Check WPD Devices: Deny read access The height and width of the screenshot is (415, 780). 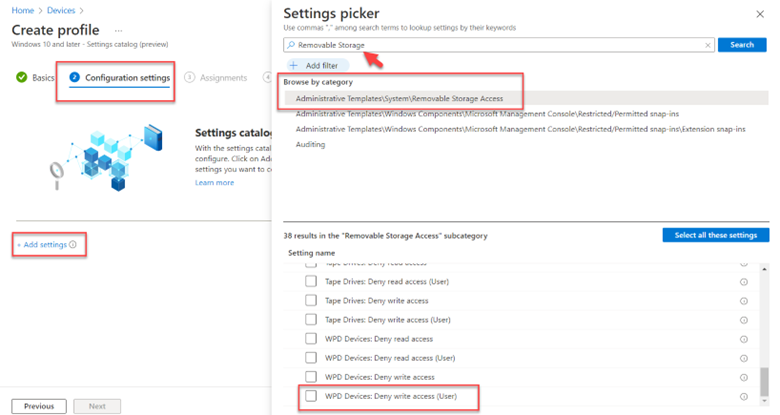coord(311,338)
